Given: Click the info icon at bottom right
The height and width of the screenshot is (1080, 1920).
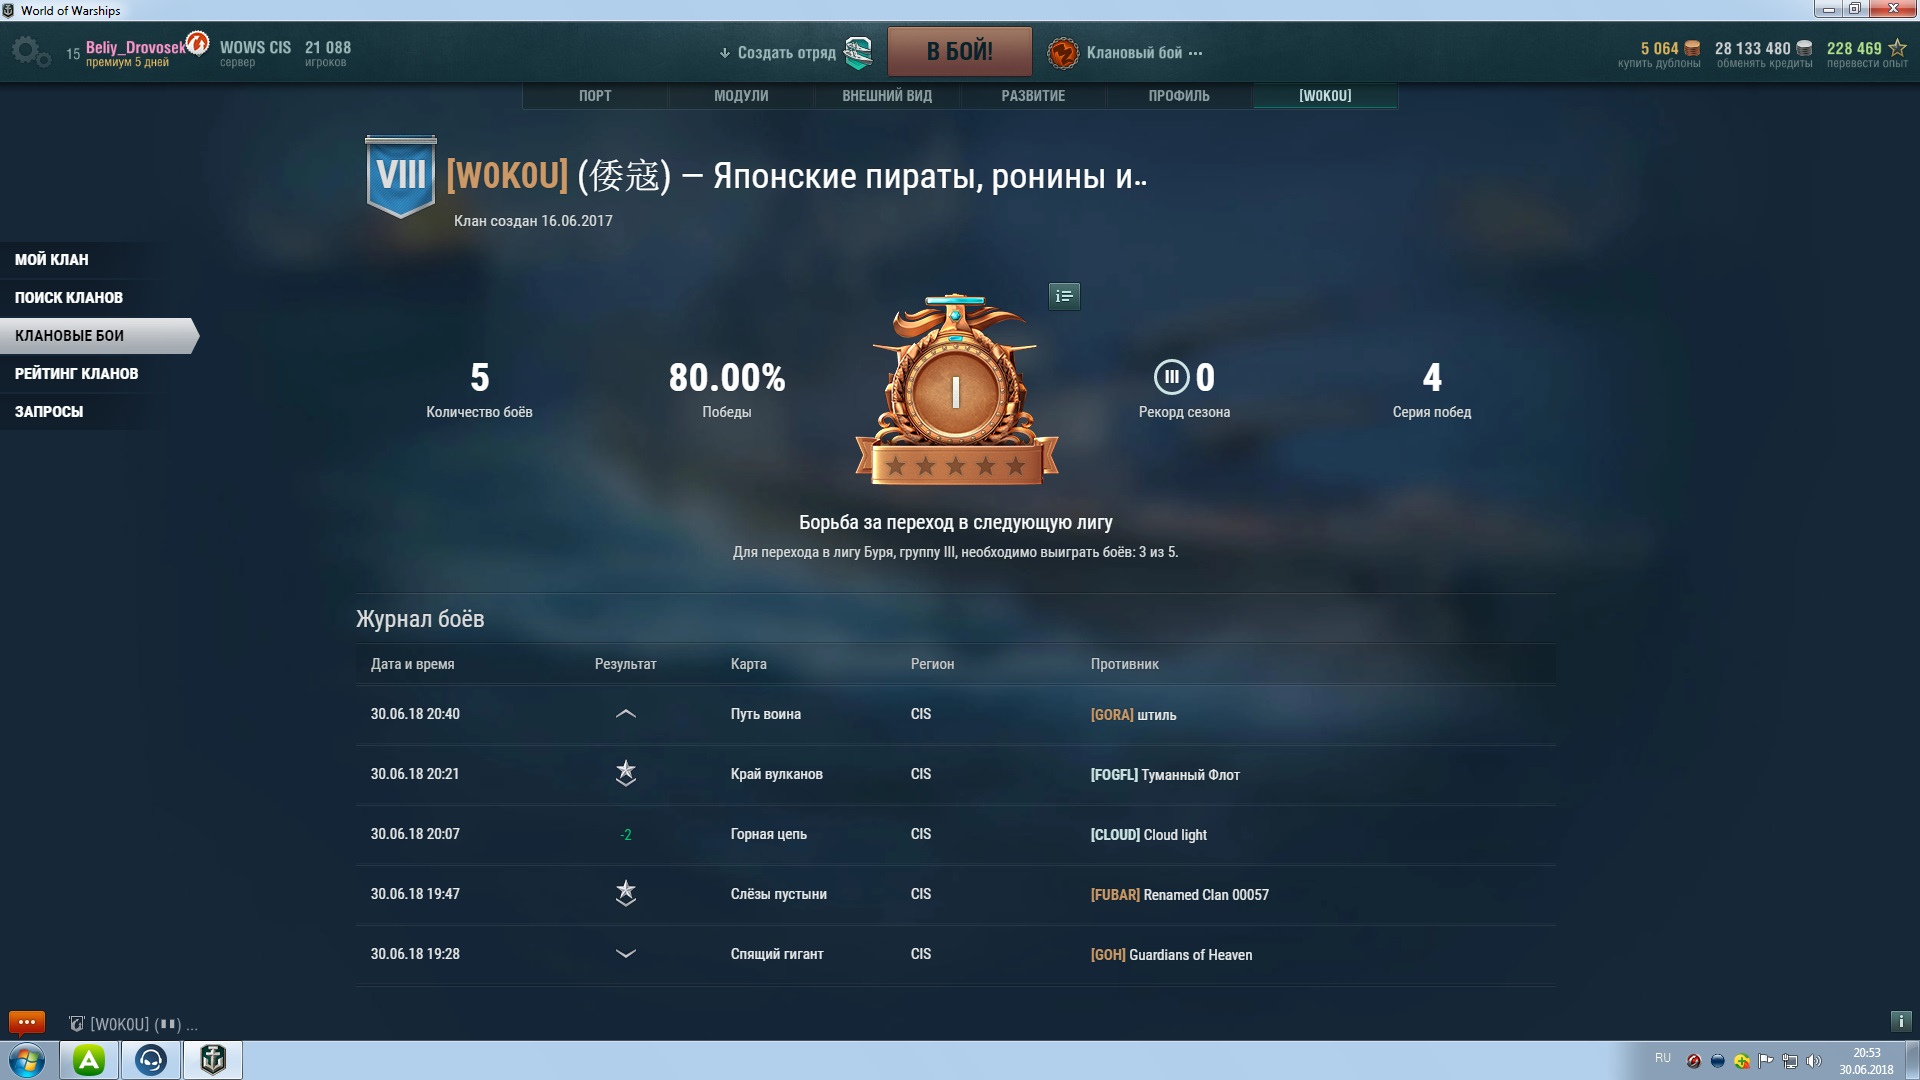Looking at the screenshot, I should (1901, 1021).
